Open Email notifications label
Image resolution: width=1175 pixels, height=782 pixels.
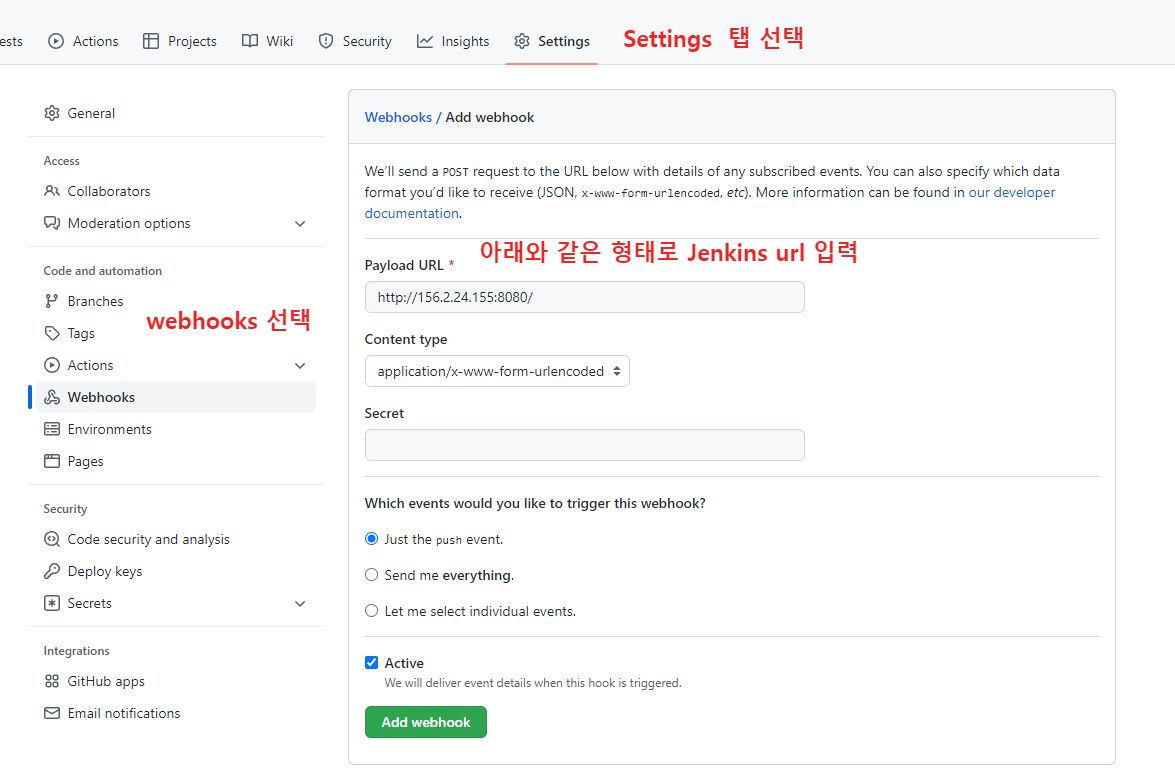coord(124,713)
